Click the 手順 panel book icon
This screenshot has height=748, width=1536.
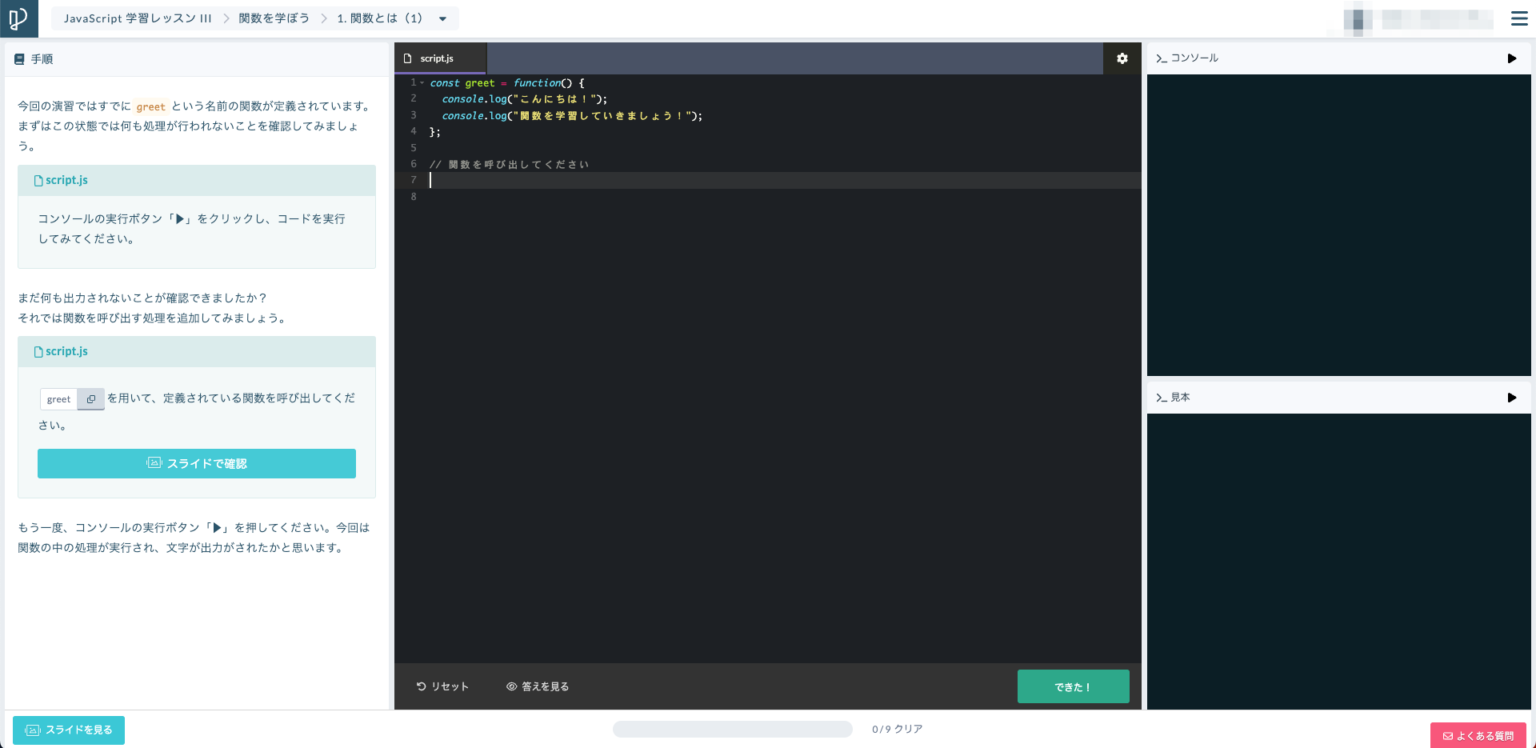pyautogui.click(x=19, y=59)
